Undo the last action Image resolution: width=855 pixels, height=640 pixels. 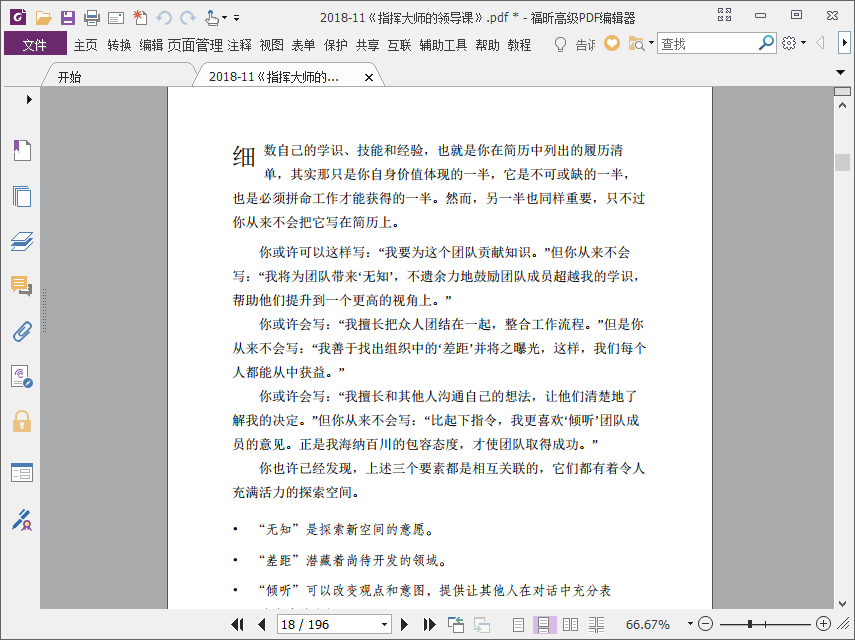point(164,18)
